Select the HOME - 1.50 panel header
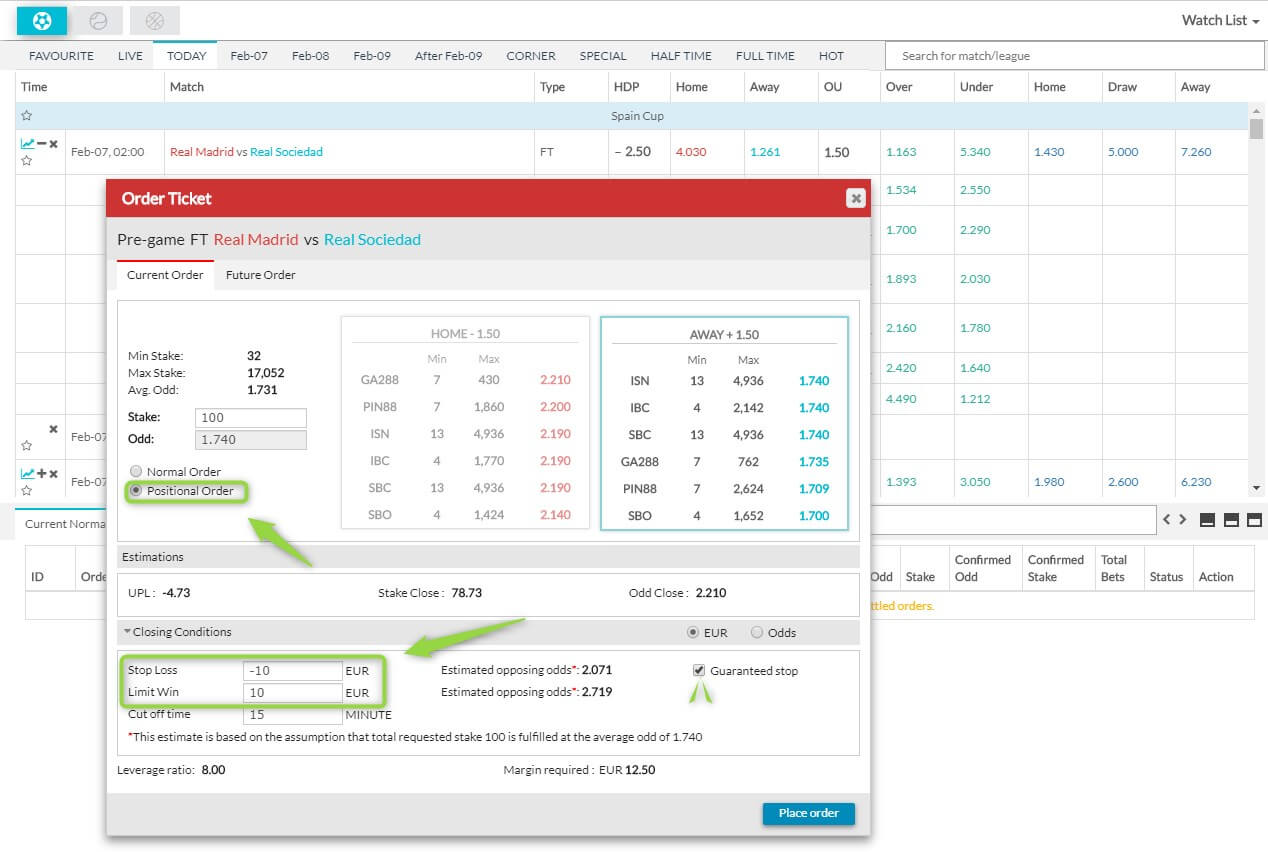1268x852 pixels. (x=464, y=335)
